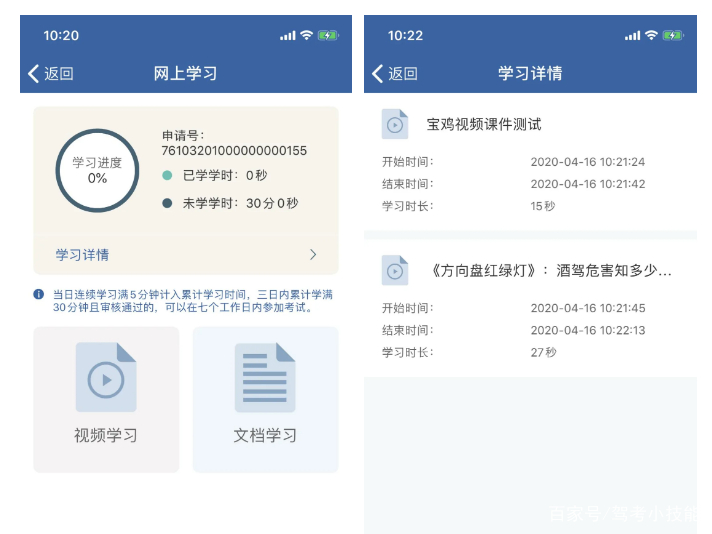
Task: Click video icon beside 宝鸡视频课件测试
Action: coord(395,124)
